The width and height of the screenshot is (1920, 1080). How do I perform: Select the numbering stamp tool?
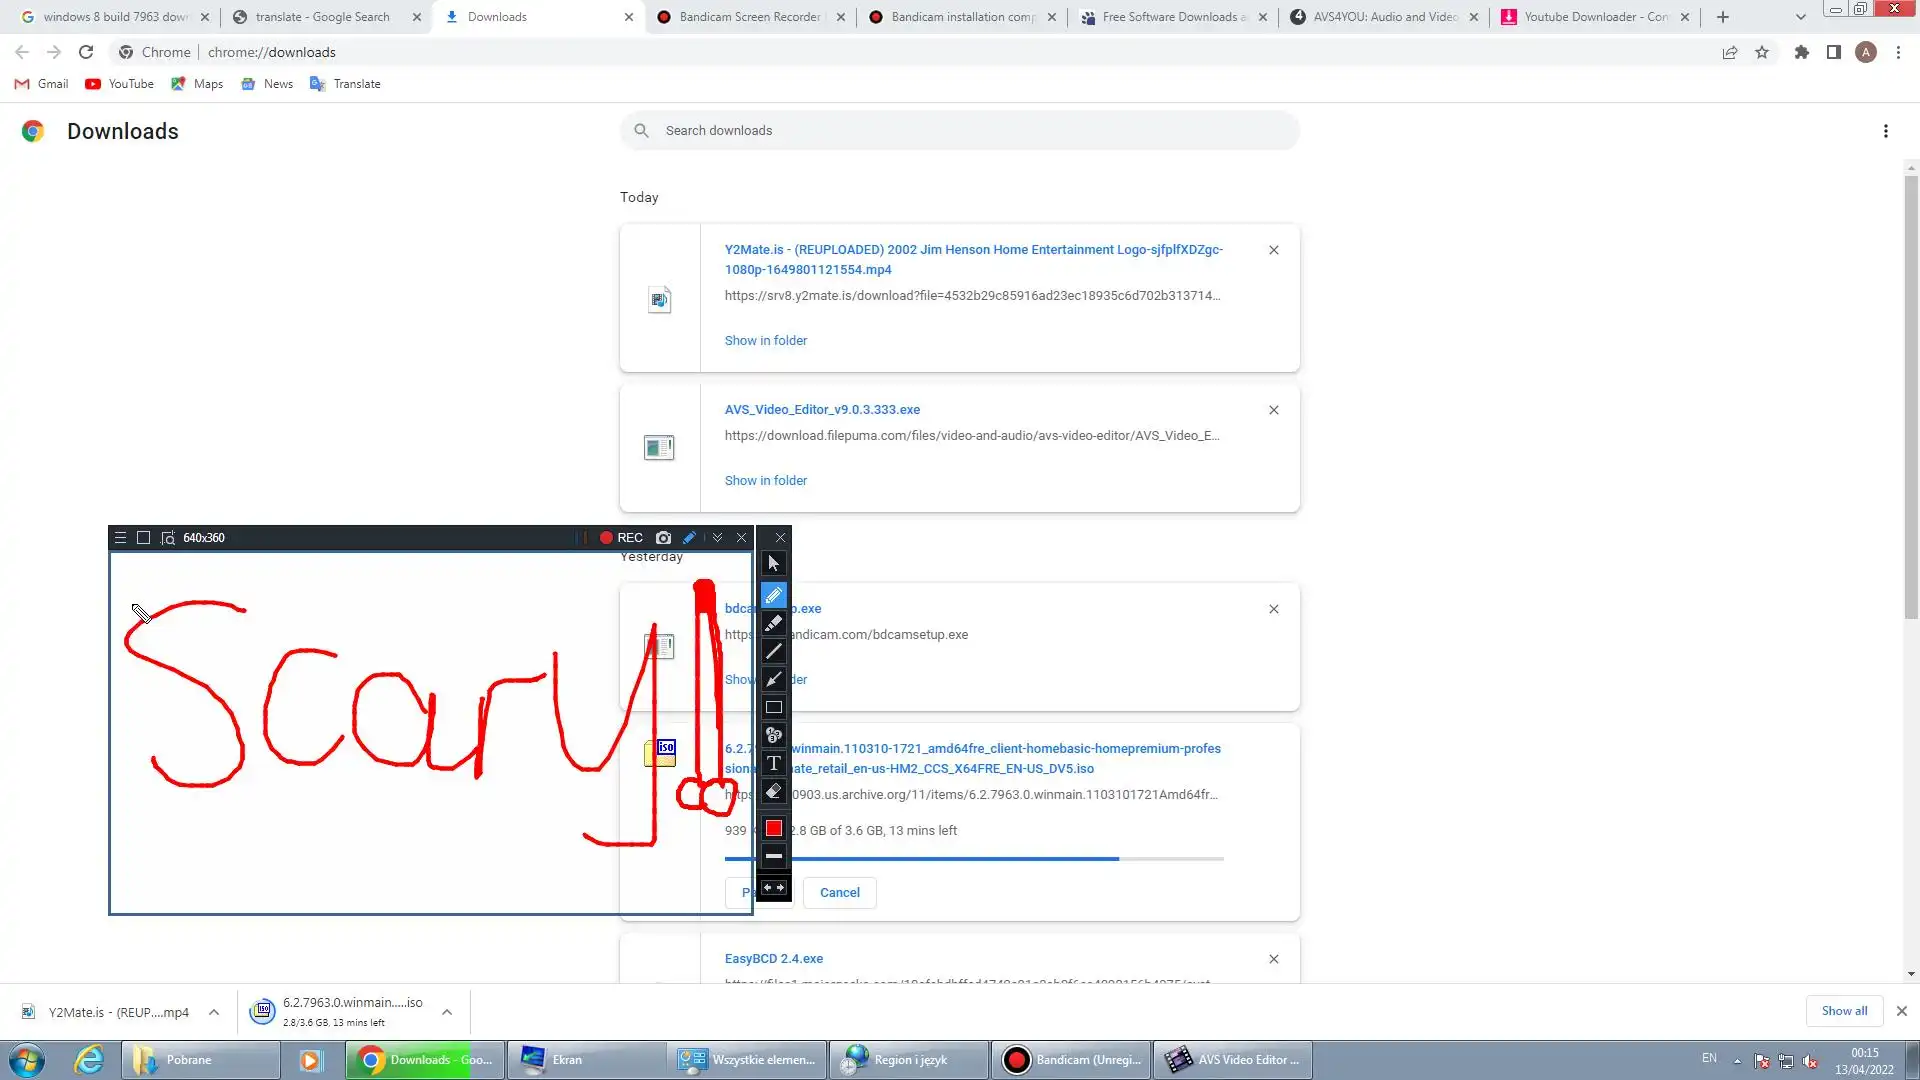[773, 735]
